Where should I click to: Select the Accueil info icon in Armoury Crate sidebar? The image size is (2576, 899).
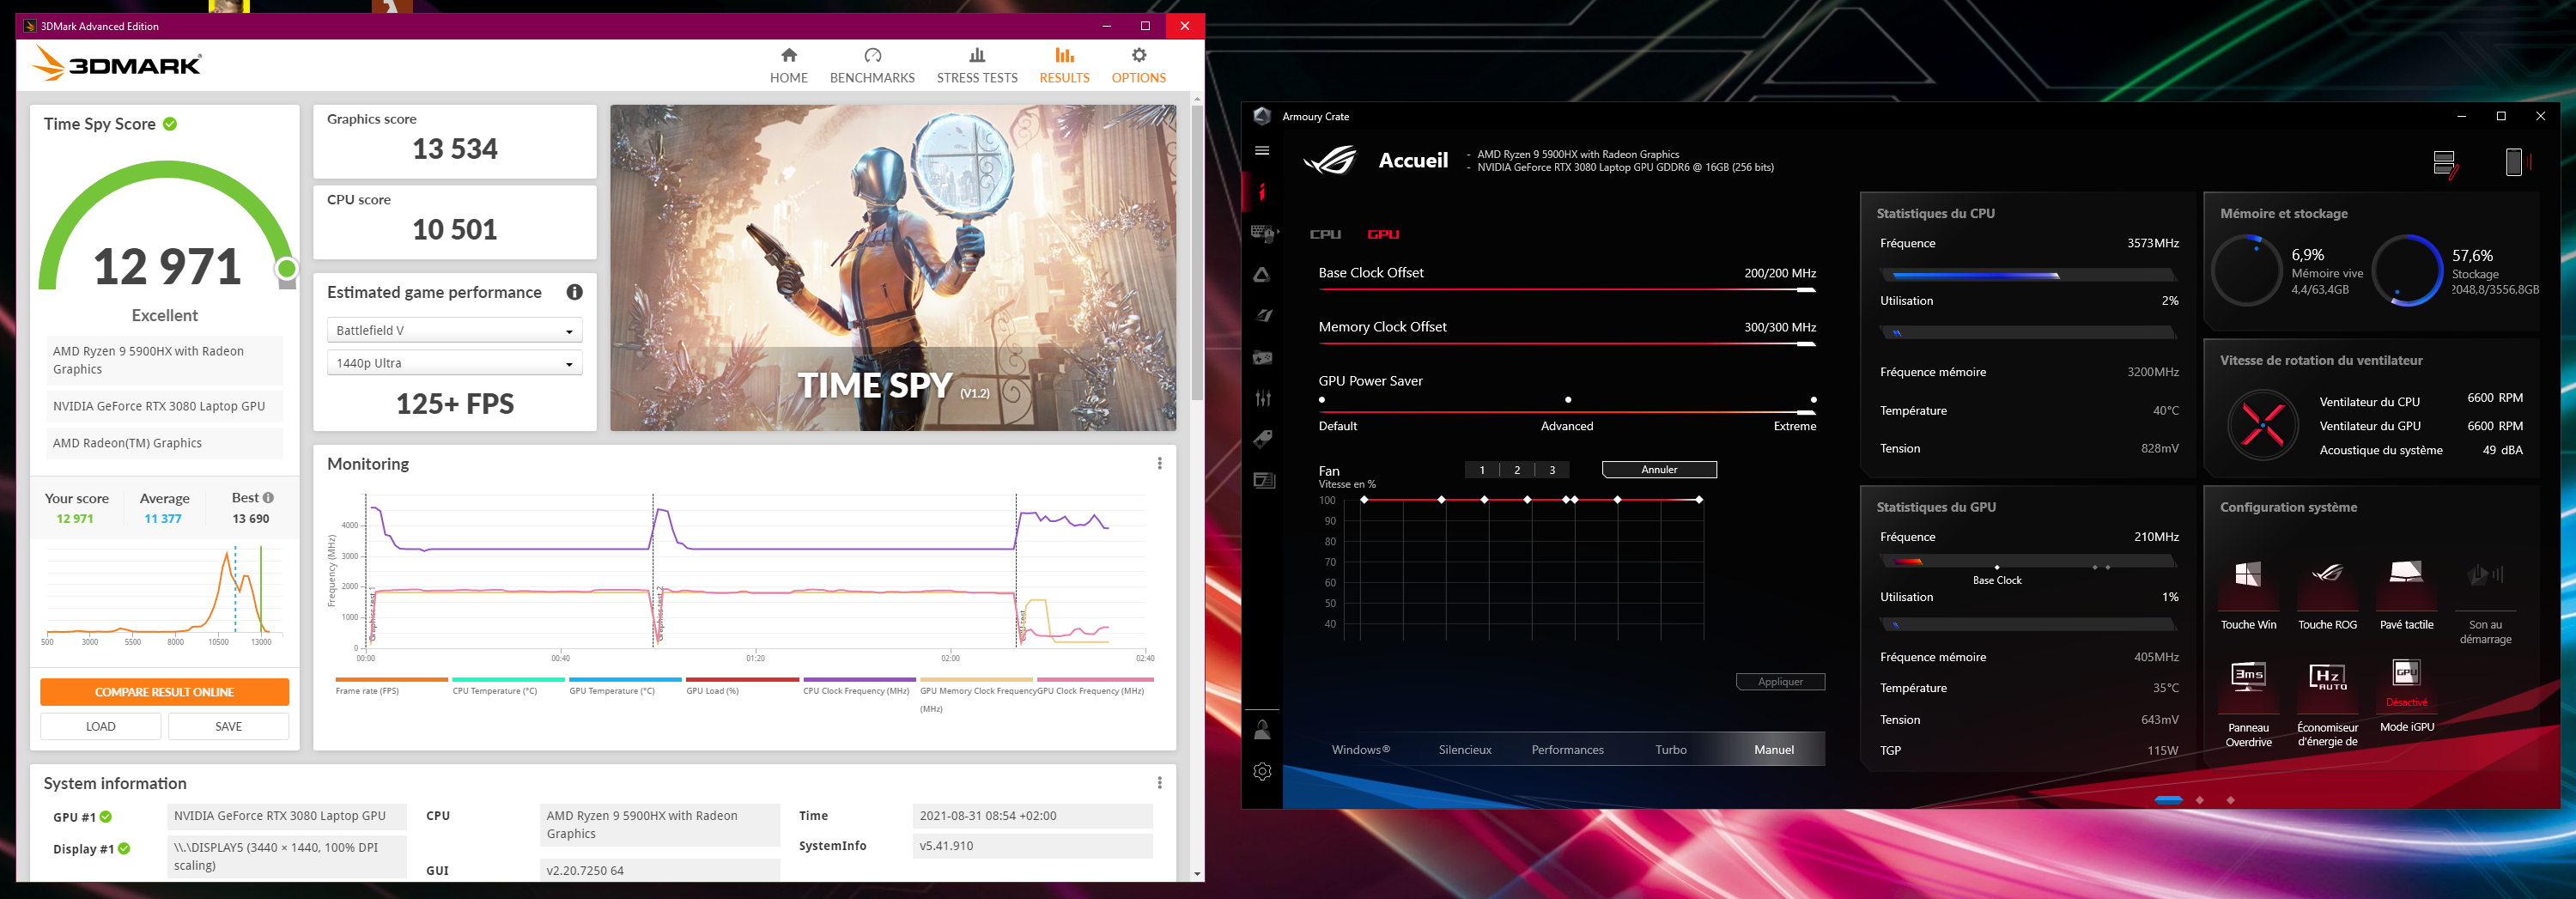pos(1262,191)
